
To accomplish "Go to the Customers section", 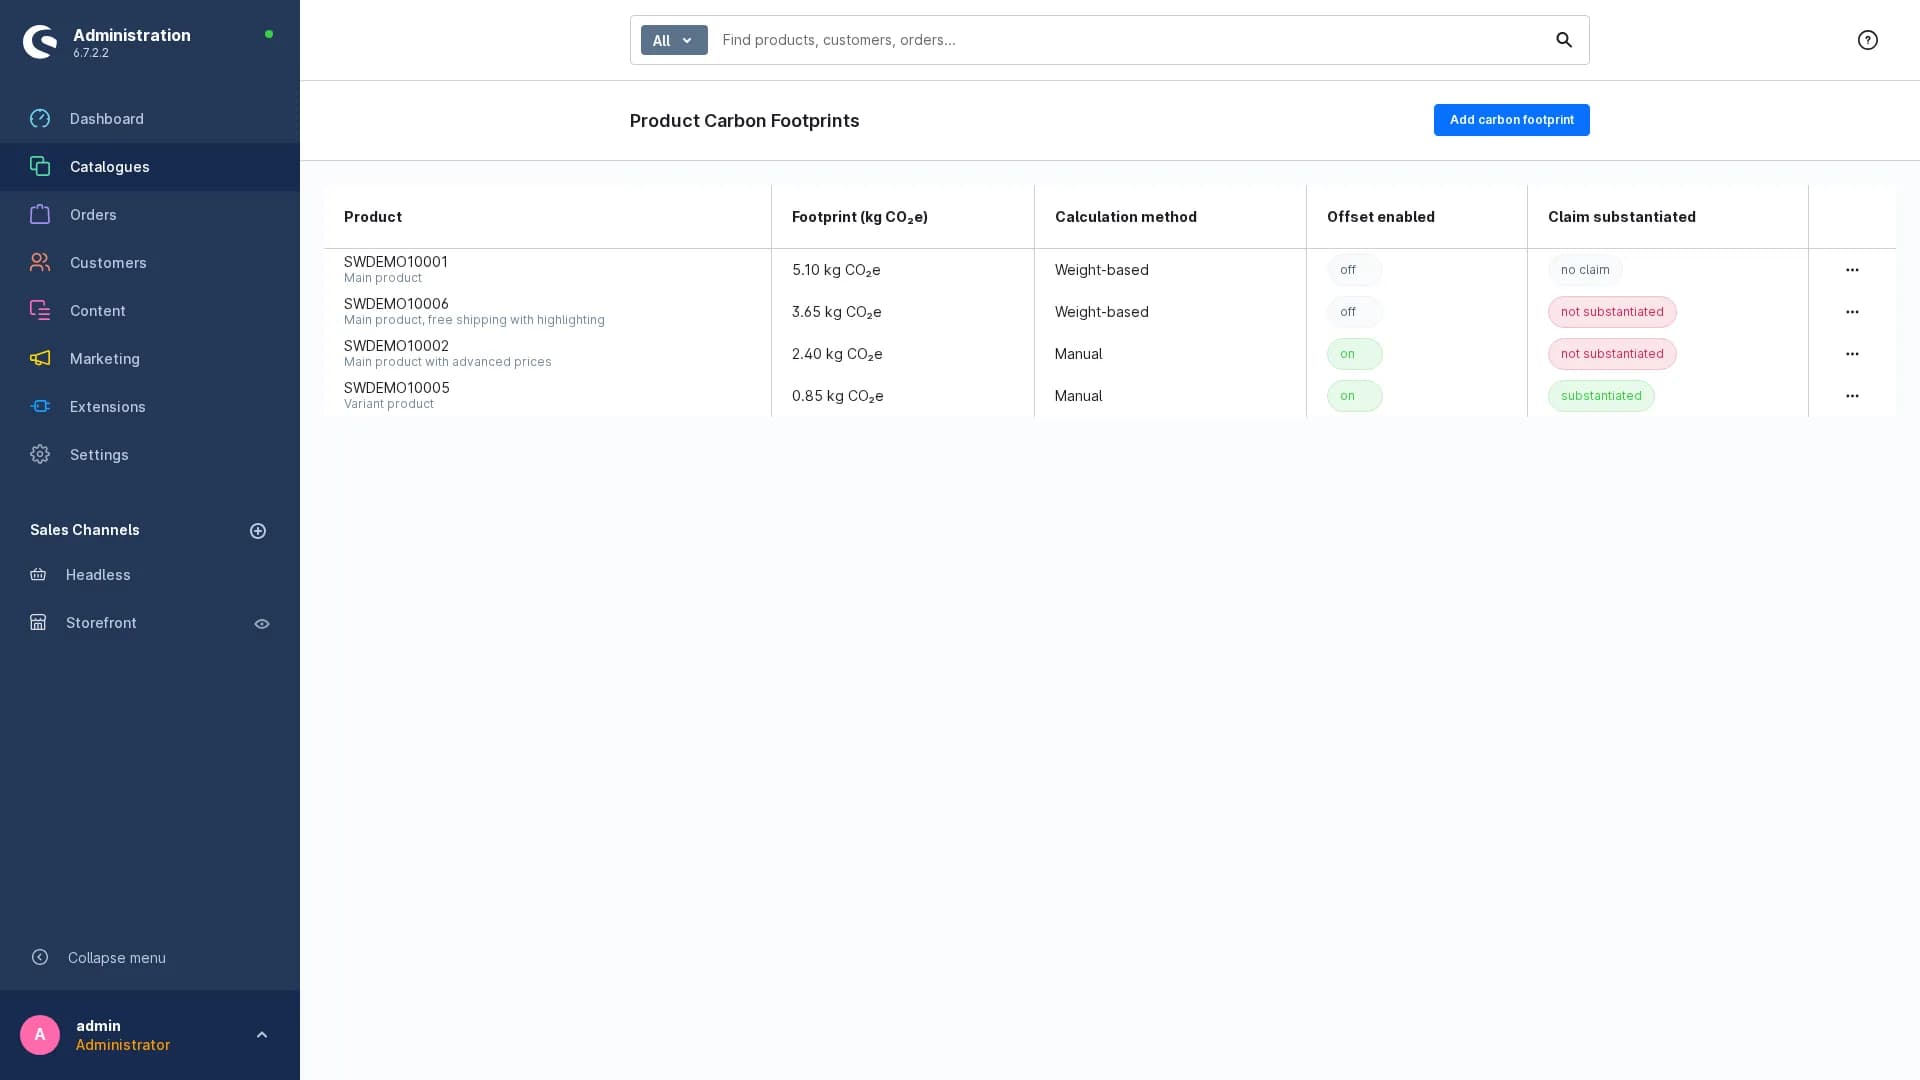I will pos(150,263).
